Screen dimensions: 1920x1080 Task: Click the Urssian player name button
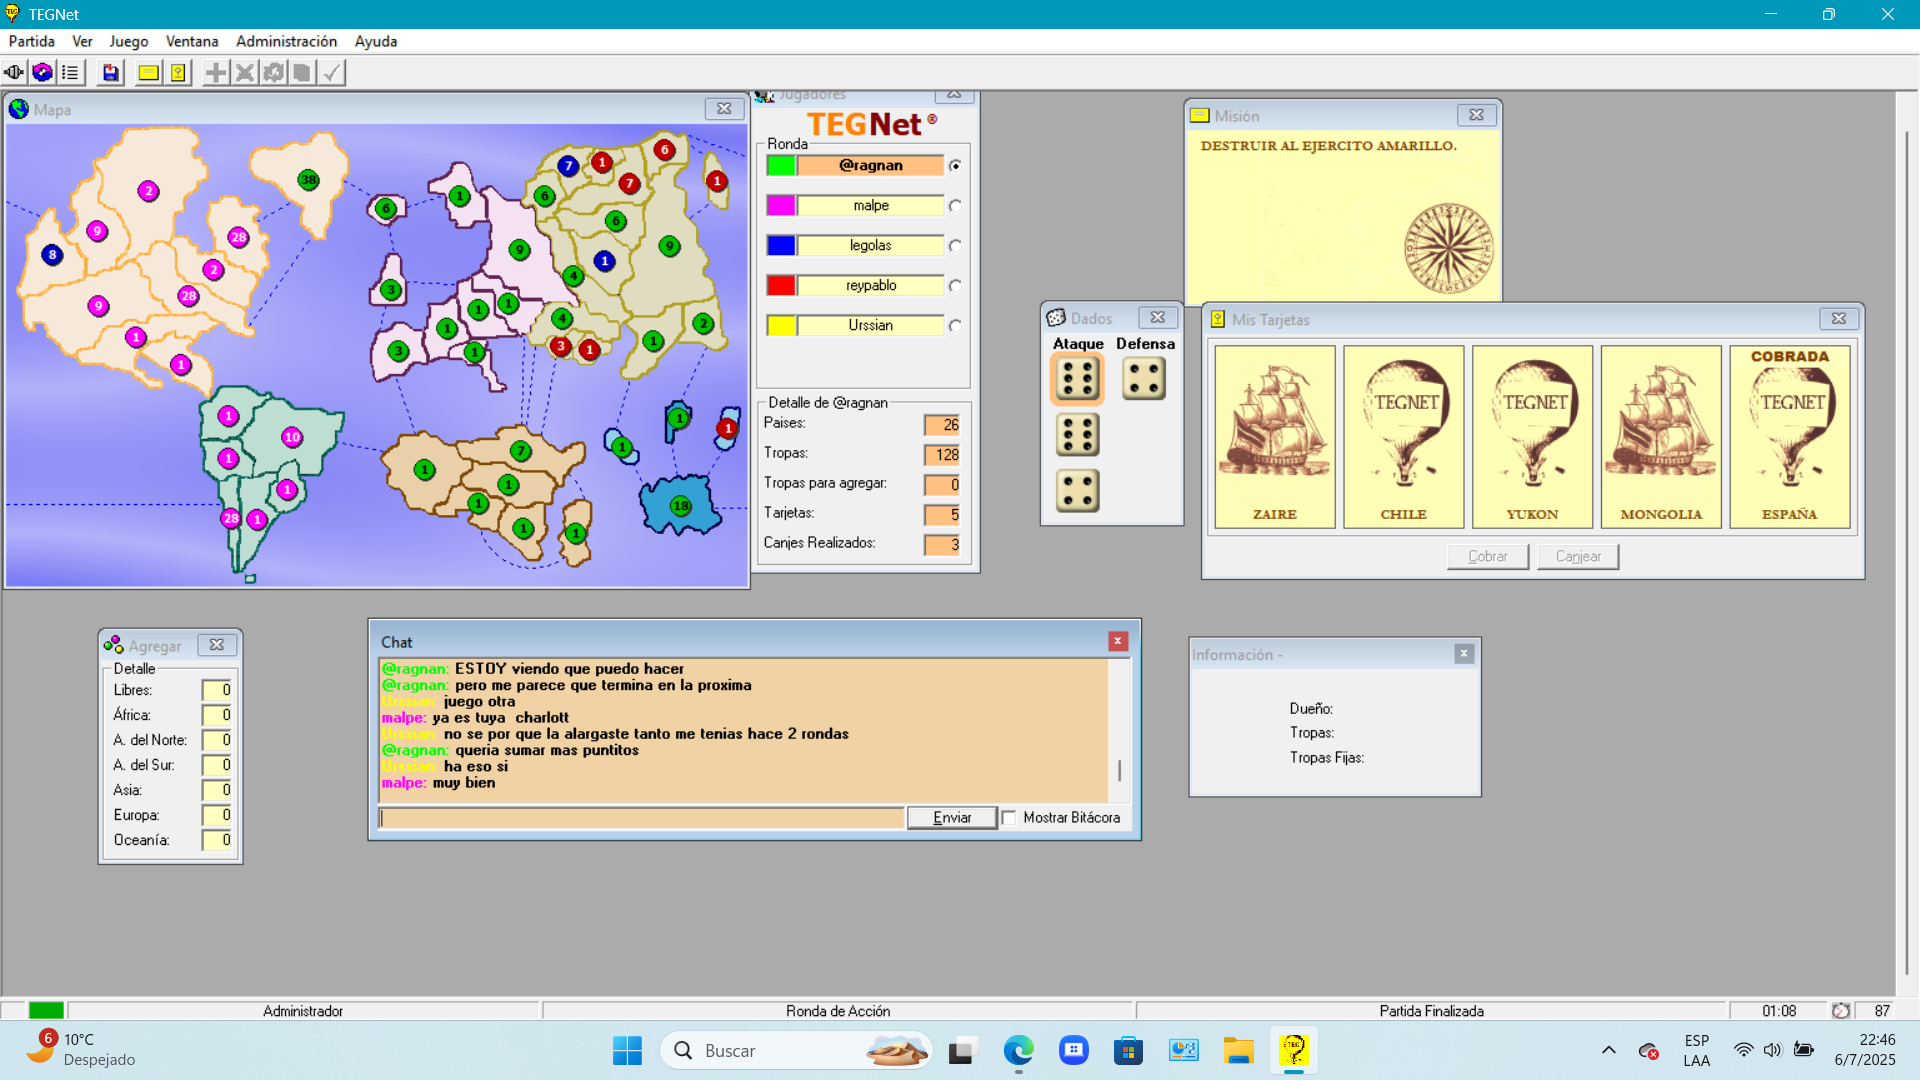(x=870, y=326)
